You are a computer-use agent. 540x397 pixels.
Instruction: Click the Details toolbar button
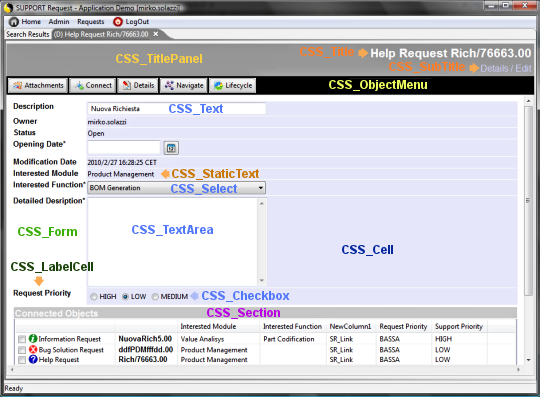(x=138, y=85)
